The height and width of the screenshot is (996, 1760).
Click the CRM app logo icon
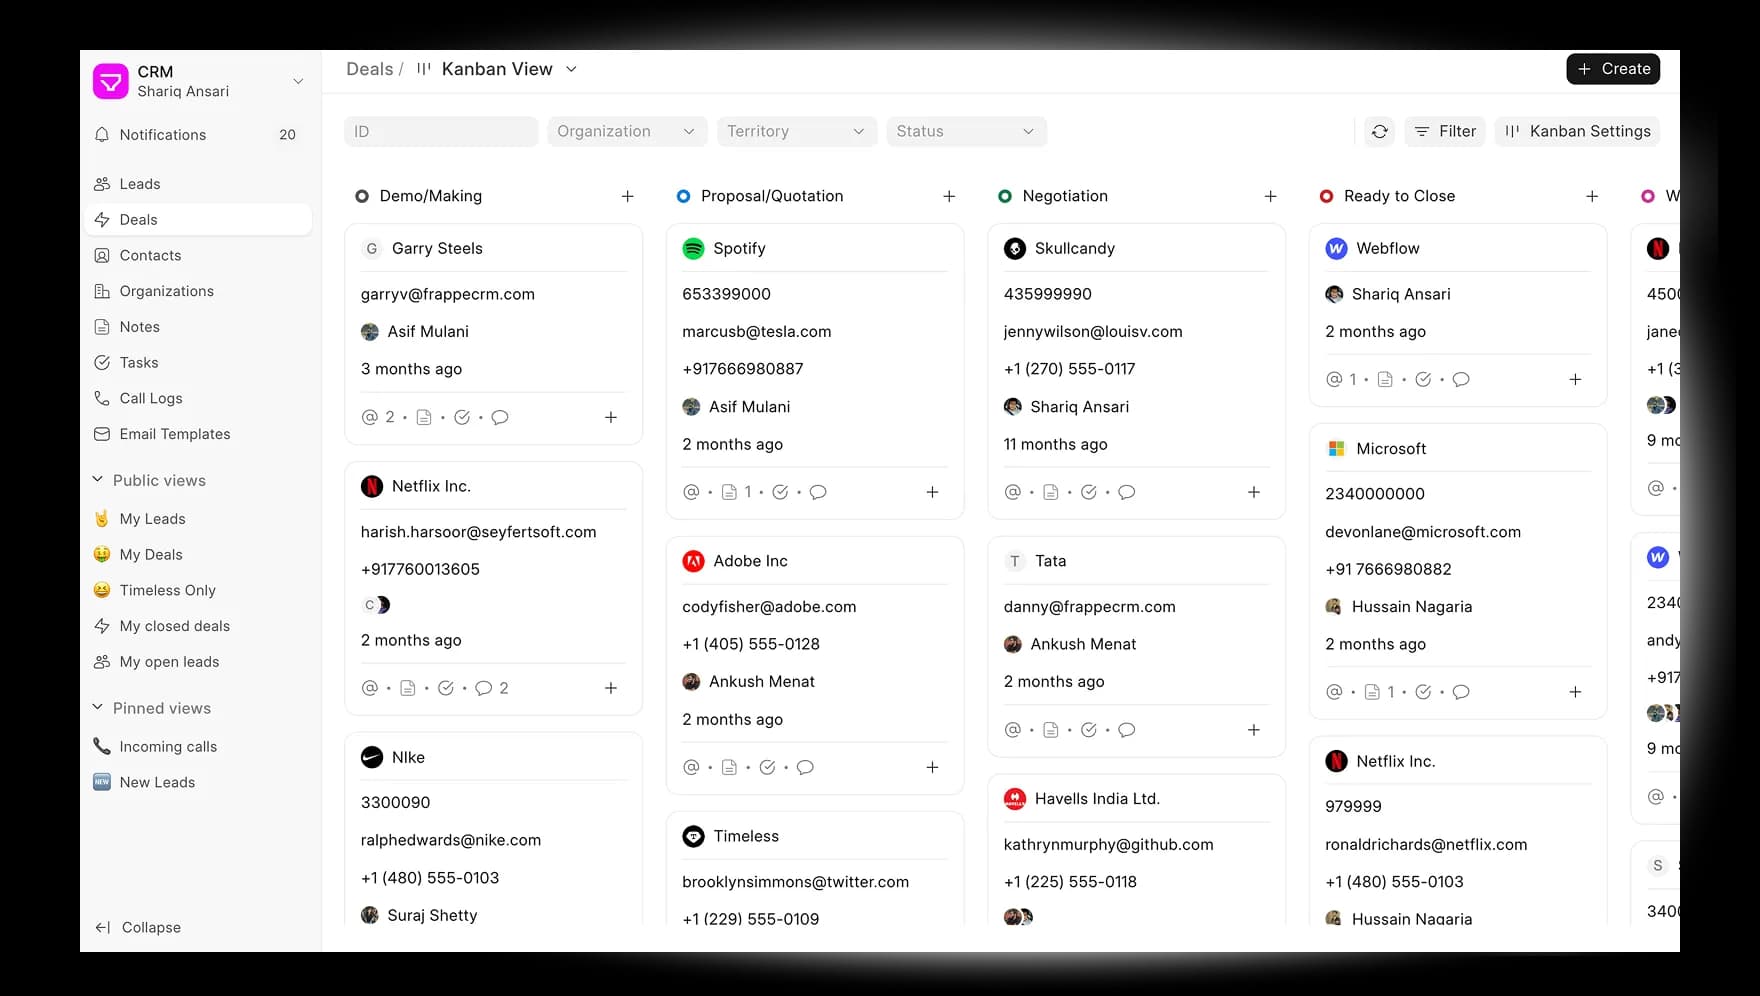point(110,81)
